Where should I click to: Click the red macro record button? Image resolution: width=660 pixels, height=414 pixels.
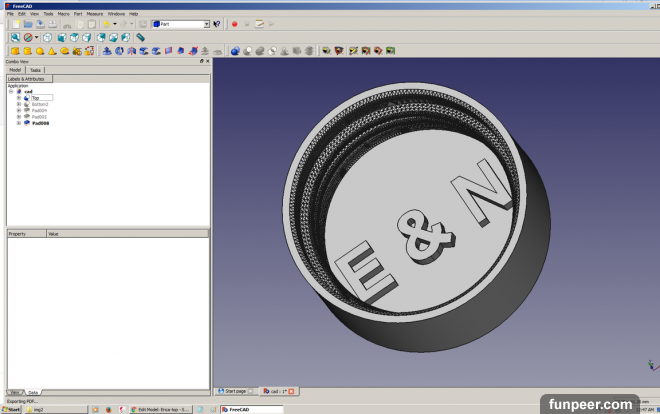(234, 23)
